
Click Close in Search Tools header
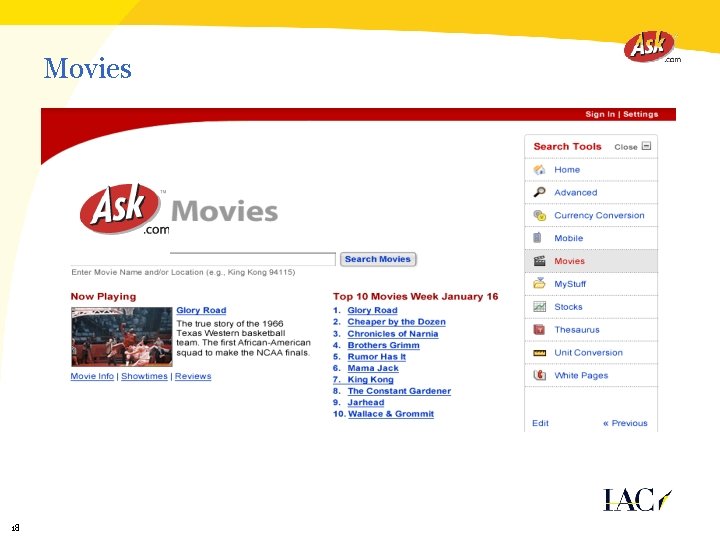coord(625,147)
